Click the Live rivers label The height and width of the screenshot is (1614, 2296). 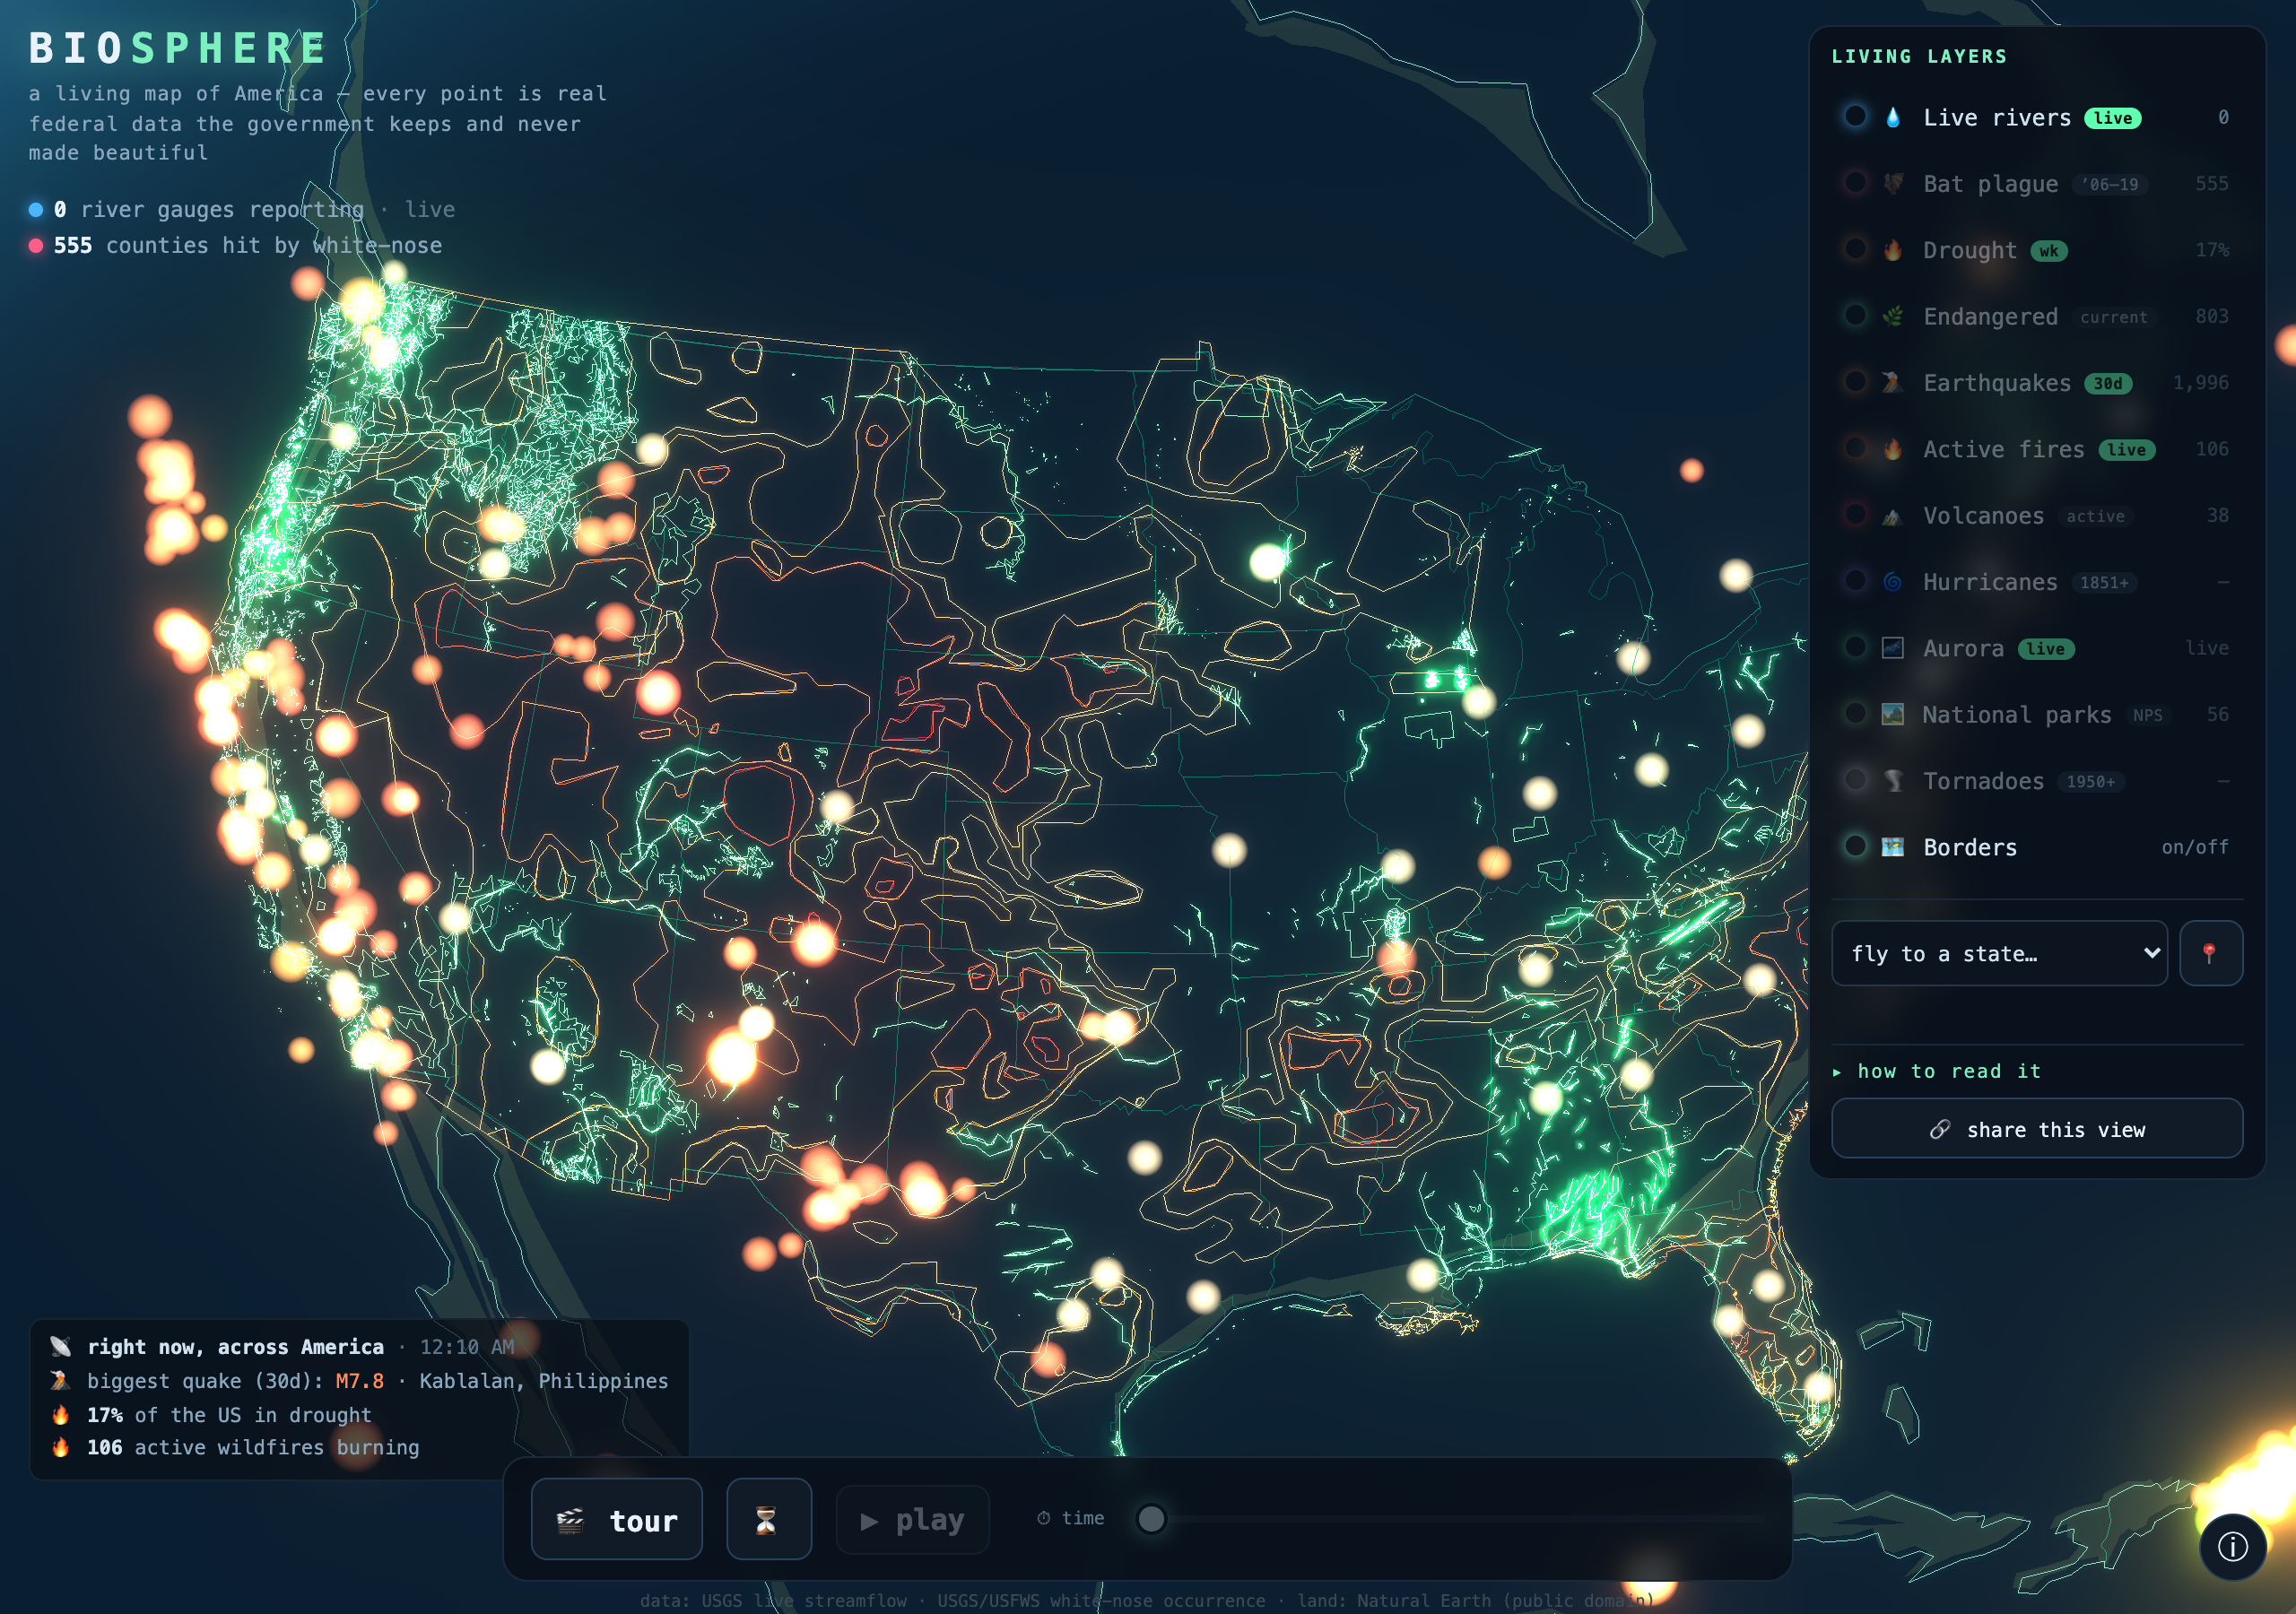point(1996,118)
